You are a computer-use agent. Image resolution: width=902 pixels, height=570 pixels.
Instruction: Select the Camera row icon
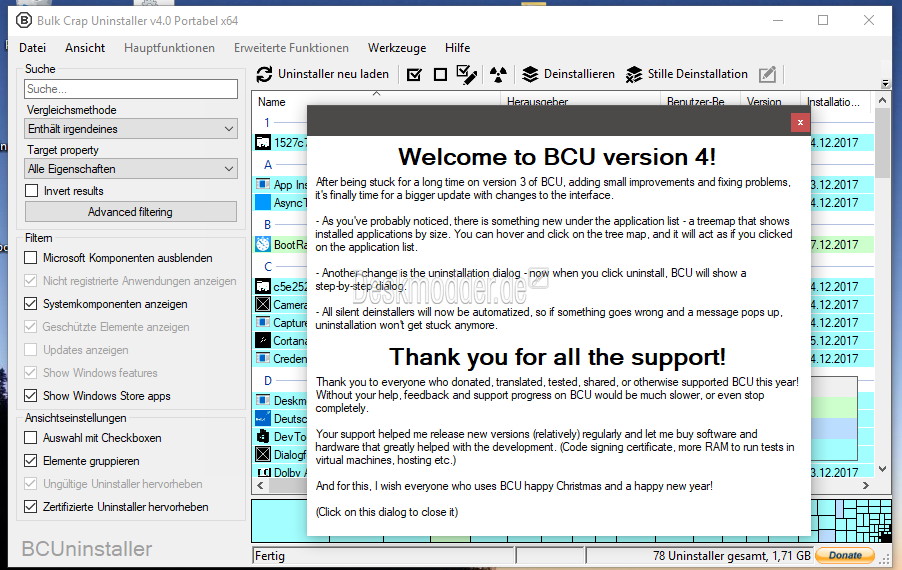point(263,304)
